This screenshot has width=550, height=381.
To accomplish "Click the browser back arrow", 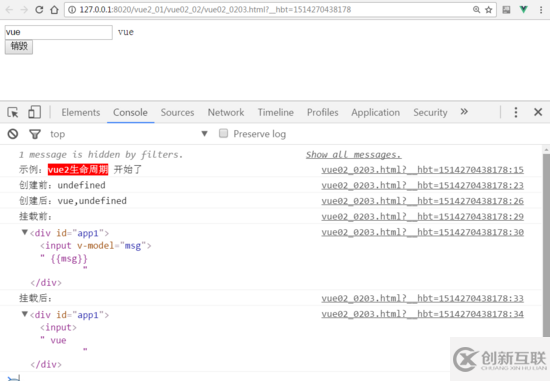I will coord(9,10).
